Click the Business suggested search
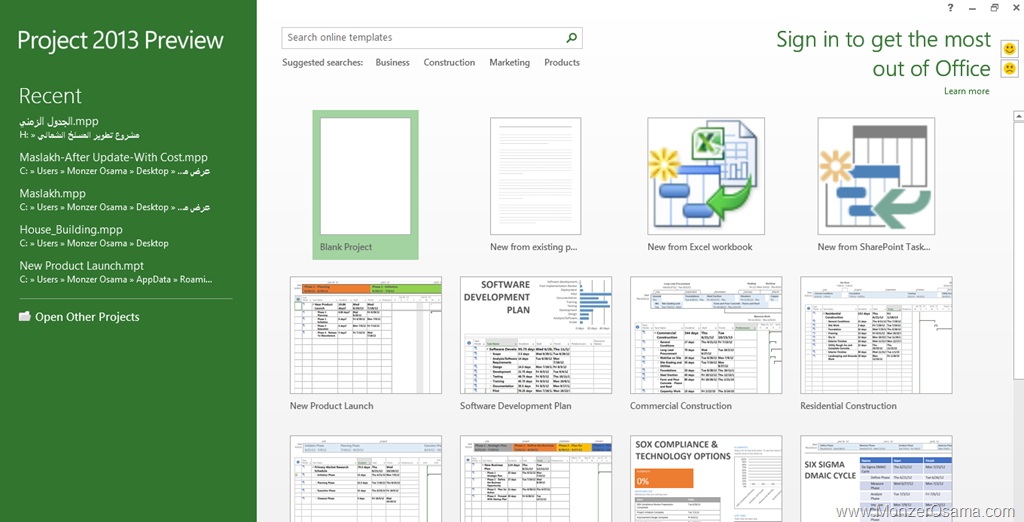 (x=392, y=63)
